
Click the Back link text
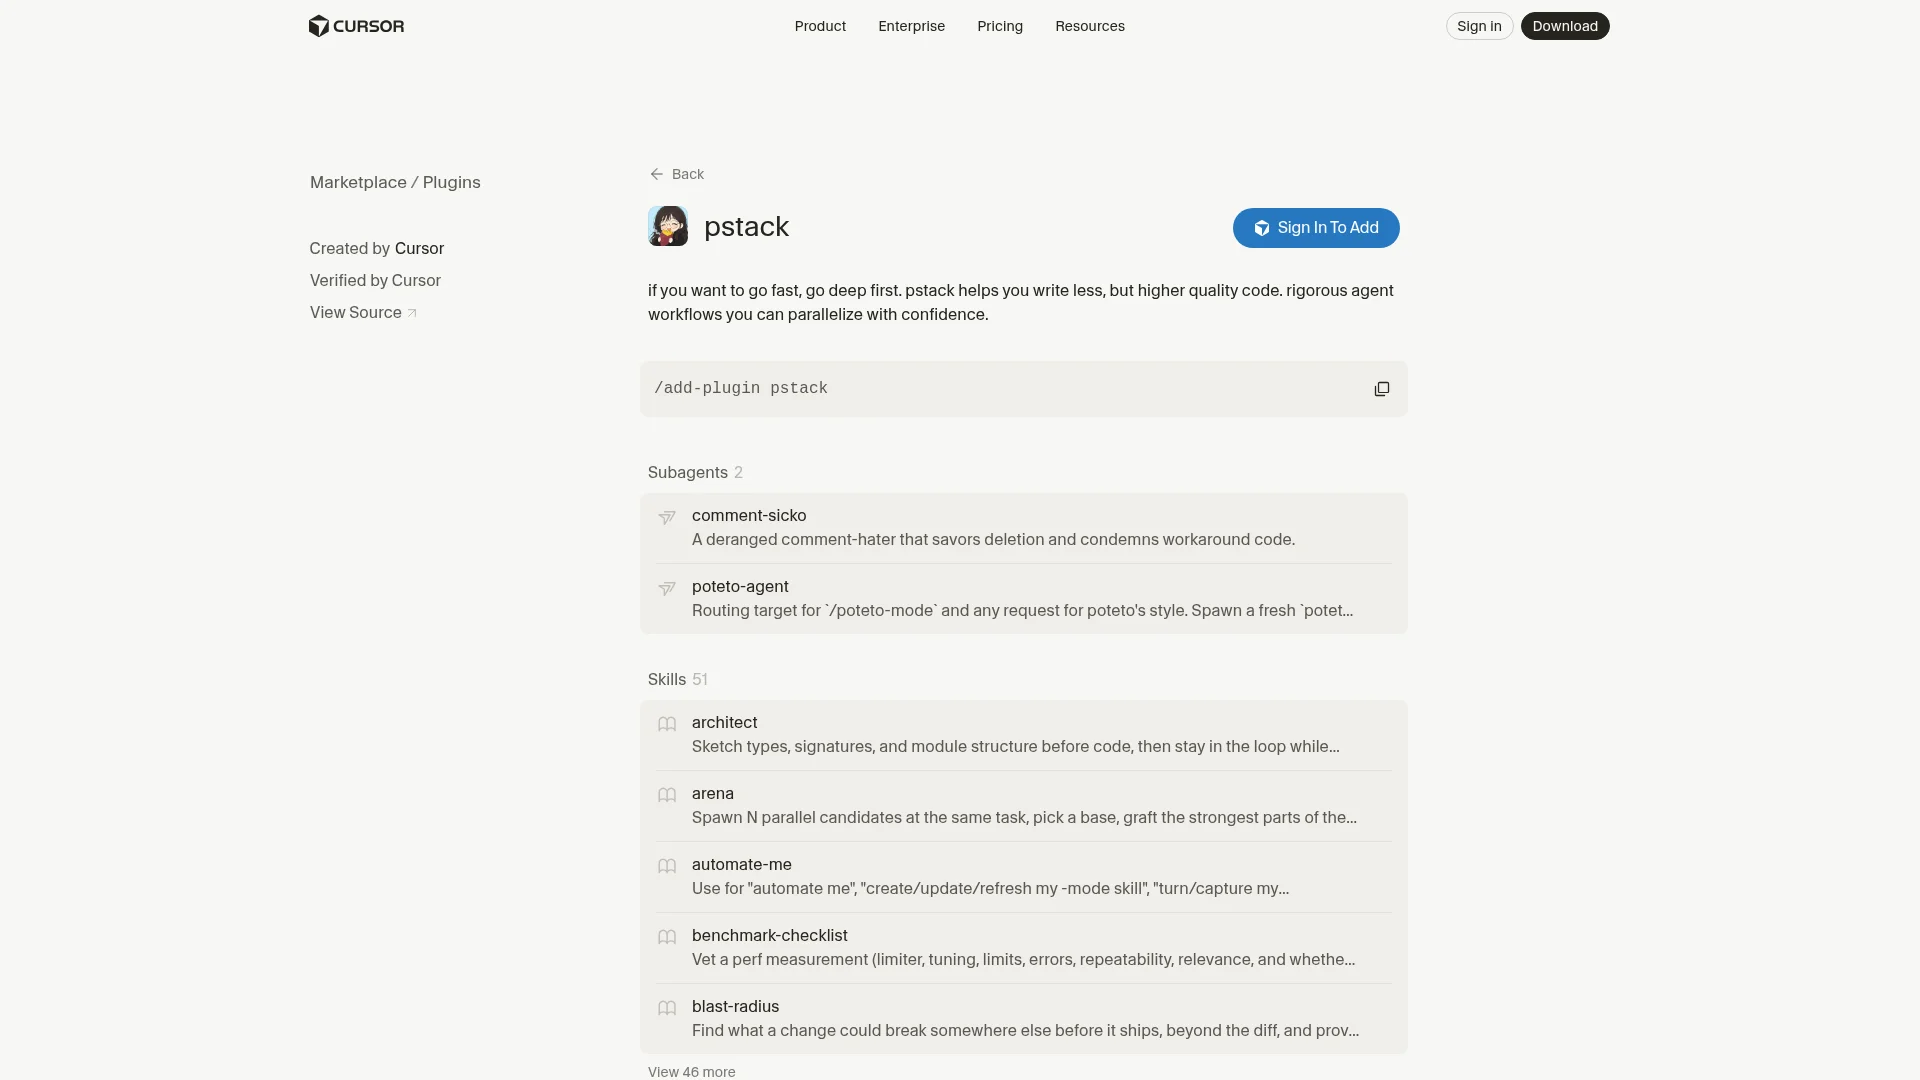[x=688, y=174]
